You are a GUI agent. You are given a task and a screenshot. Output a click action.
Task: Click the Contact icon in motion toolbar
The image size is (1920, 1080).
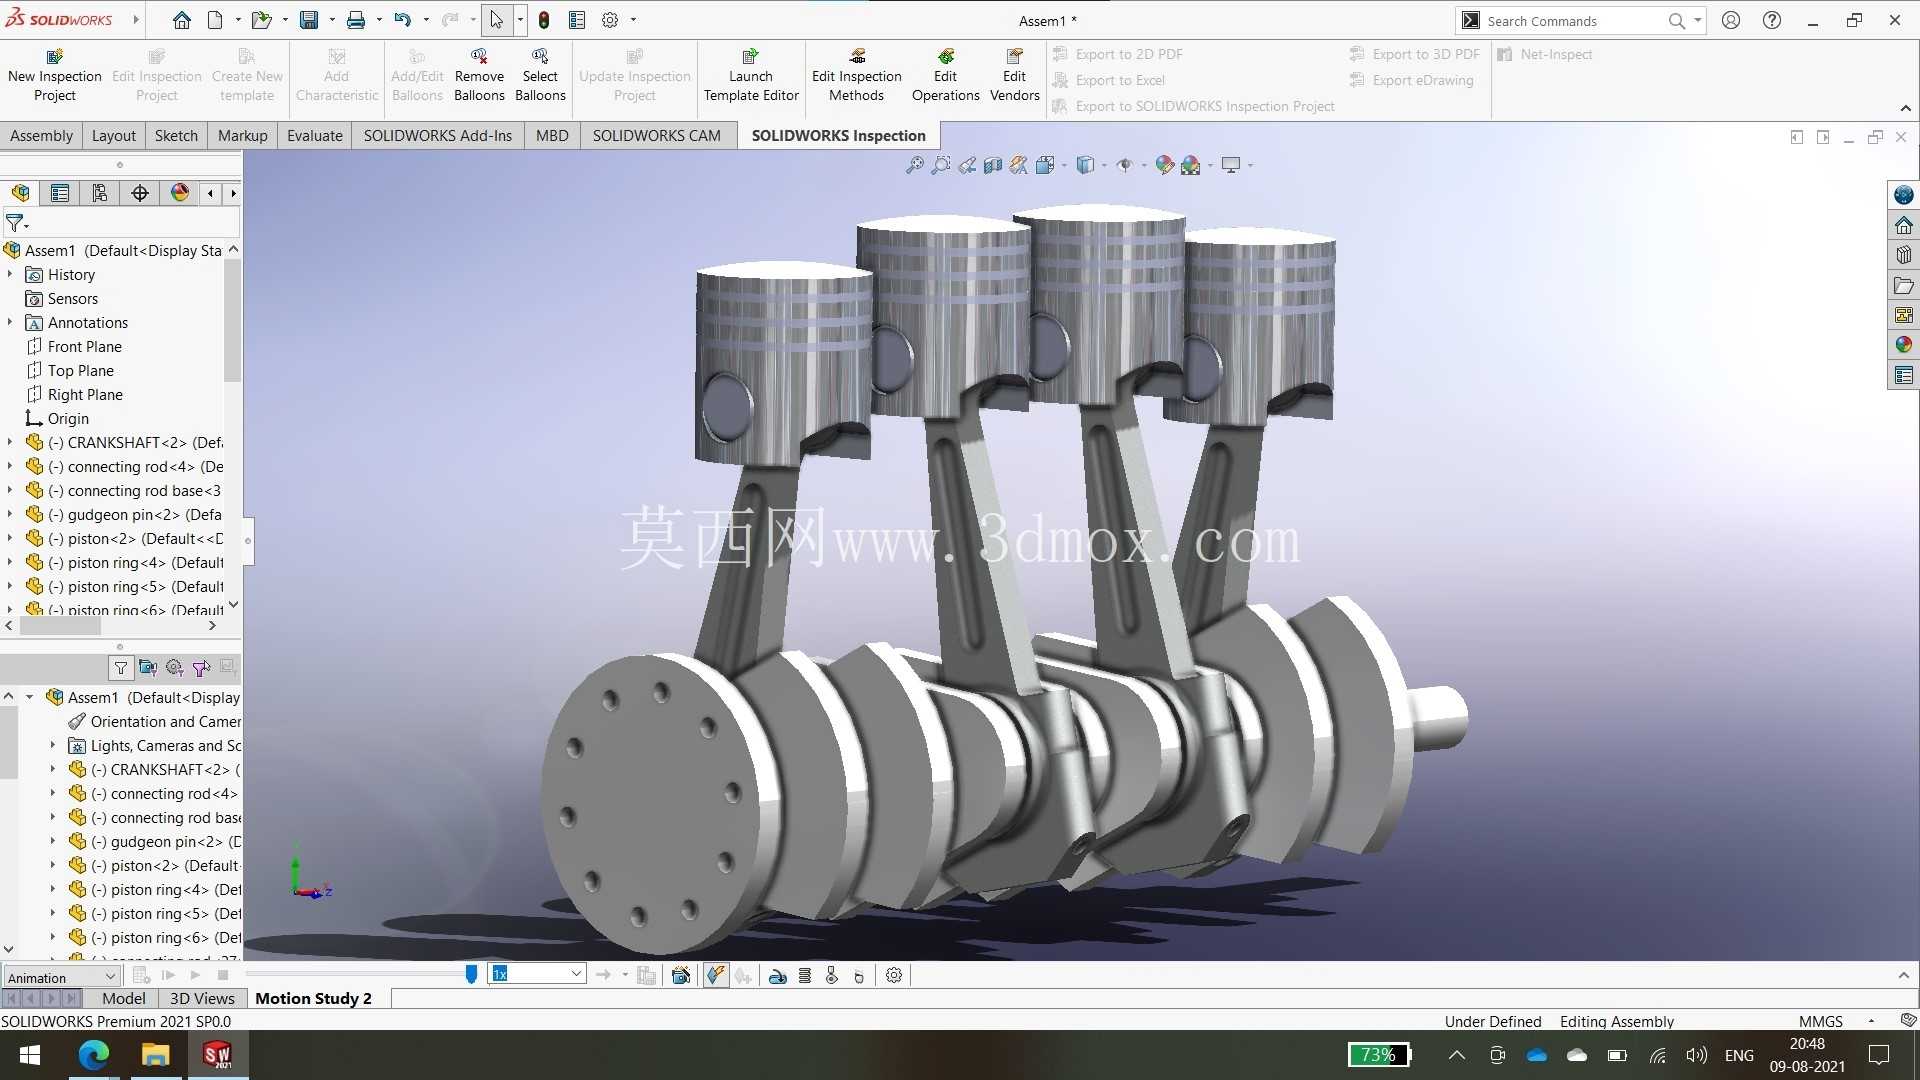click(x=832, y=975)
